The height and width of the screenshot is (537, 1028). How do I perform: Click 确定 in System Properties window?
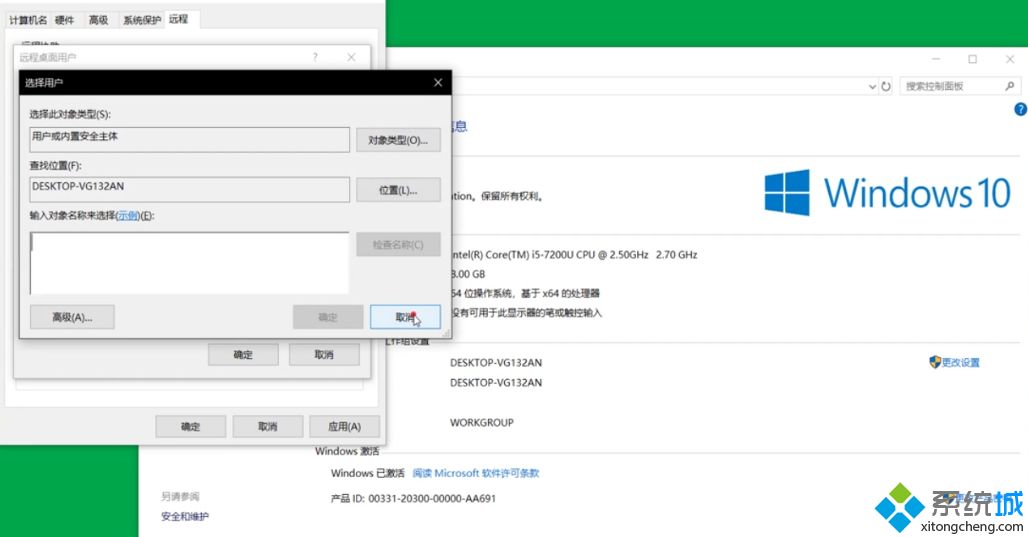click(x=191, y=427)
